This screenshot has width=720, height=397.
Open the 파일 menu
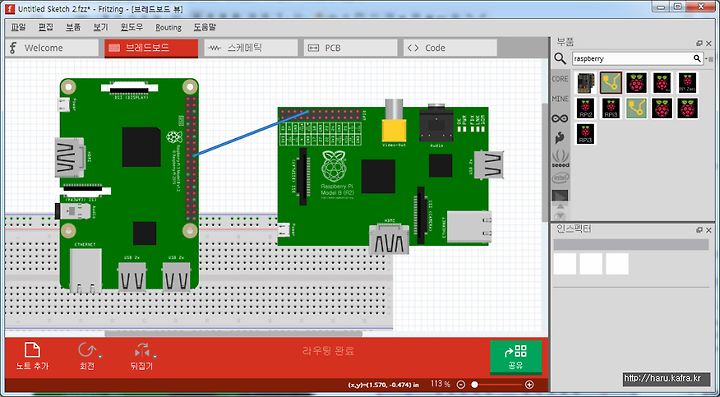point(18,27)
